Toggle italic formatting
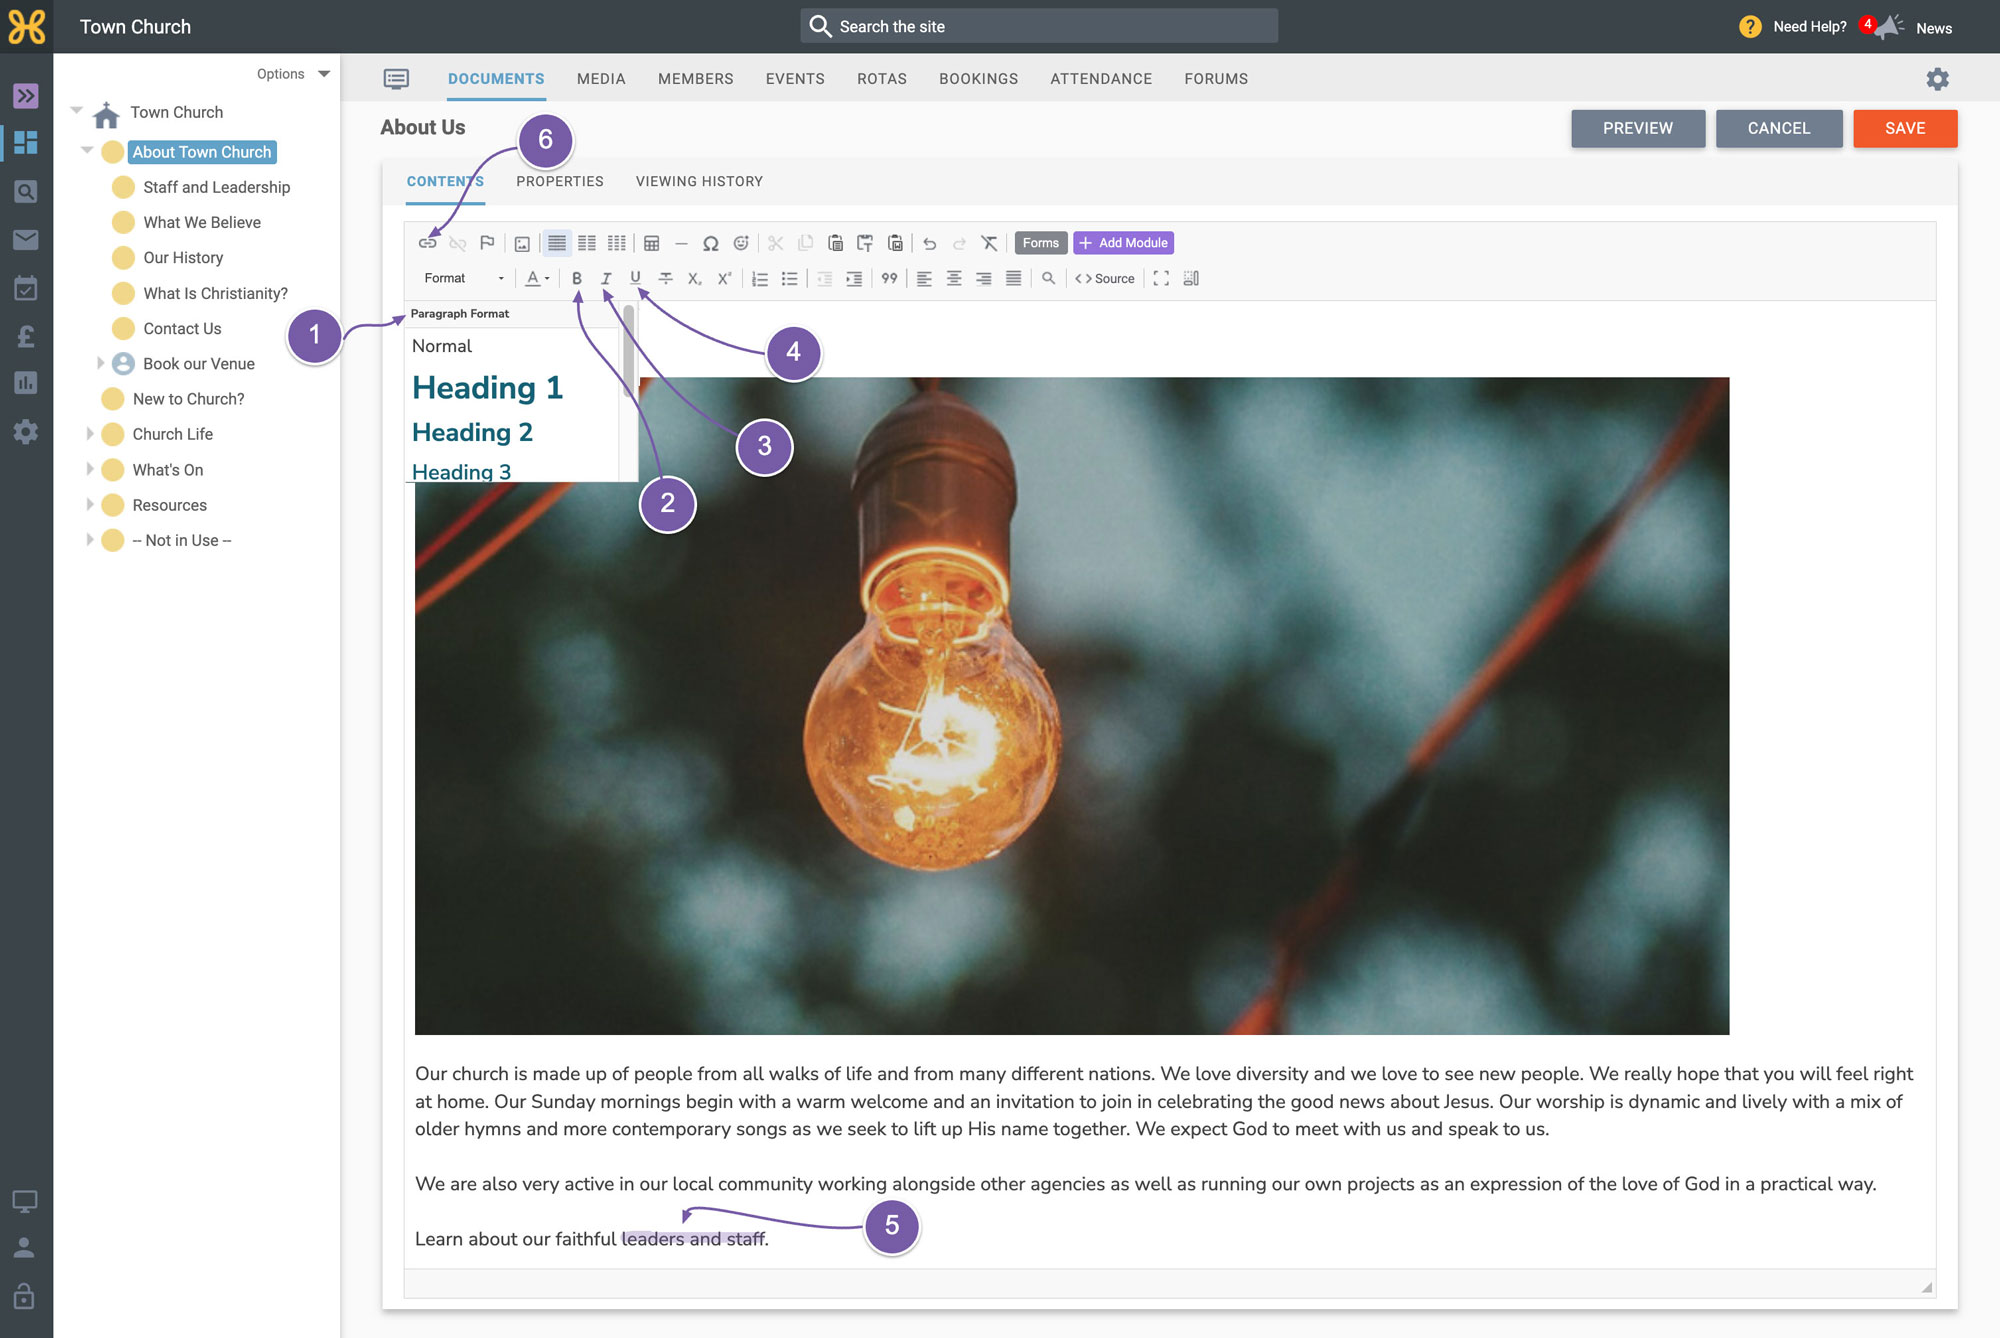The width and height of the screenshot is (2000, 1338). (606, 278)
